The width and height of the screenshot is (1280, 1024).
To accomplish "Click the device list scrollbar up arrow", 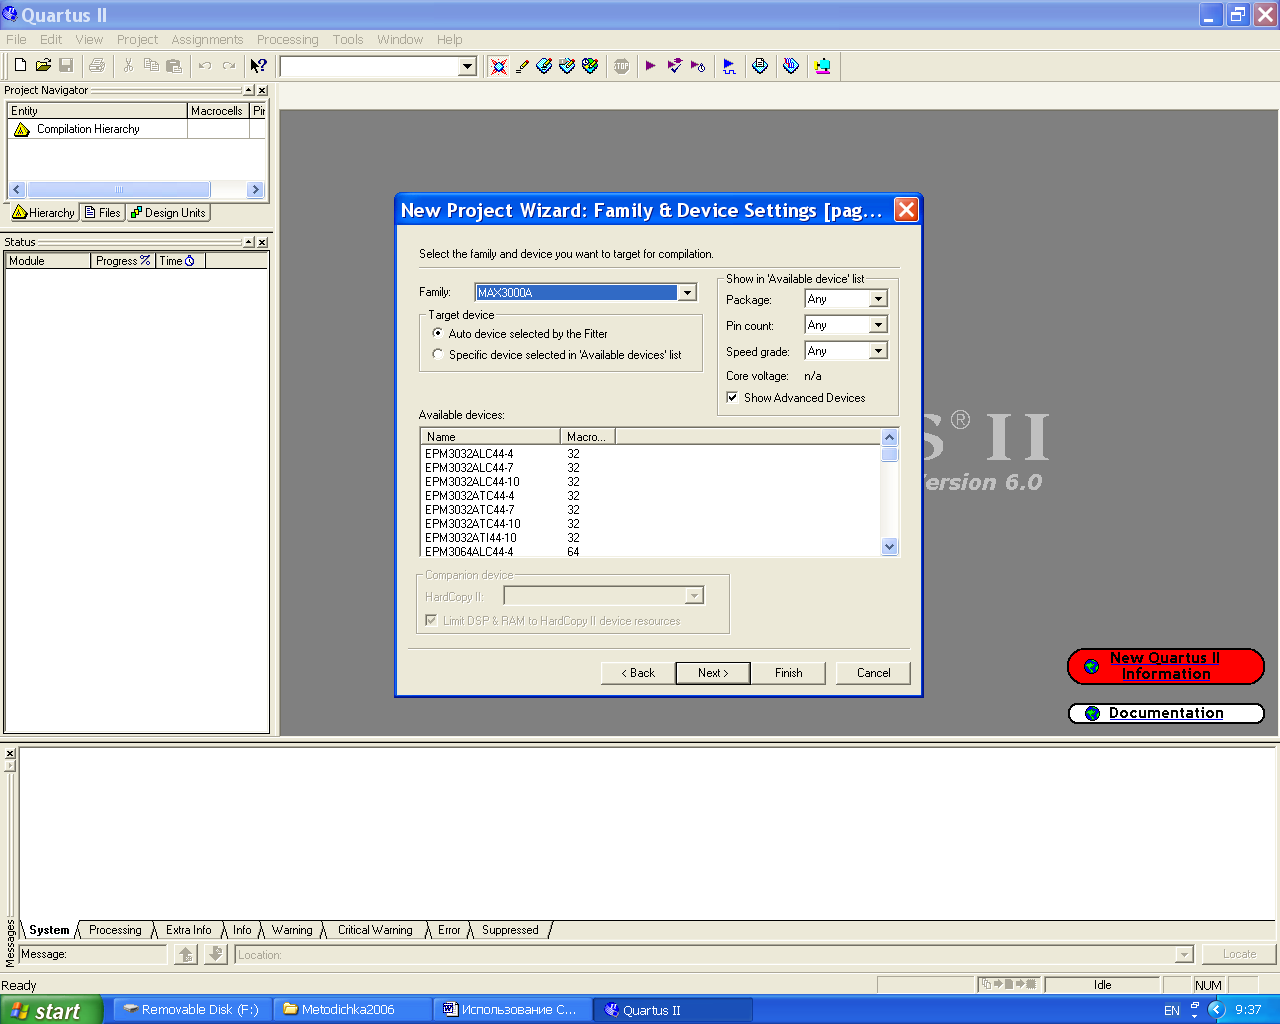I will click(x=890, y=437).
